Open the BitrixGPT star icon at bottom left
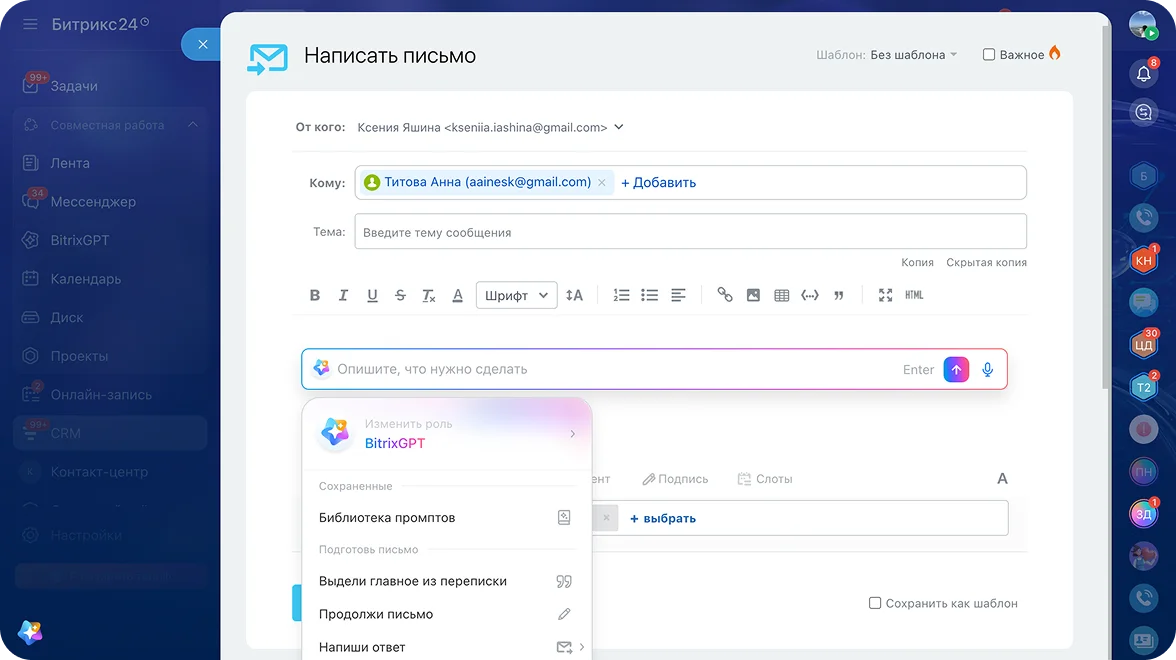Screen dimensions: 1176x660 pos(30,632)
